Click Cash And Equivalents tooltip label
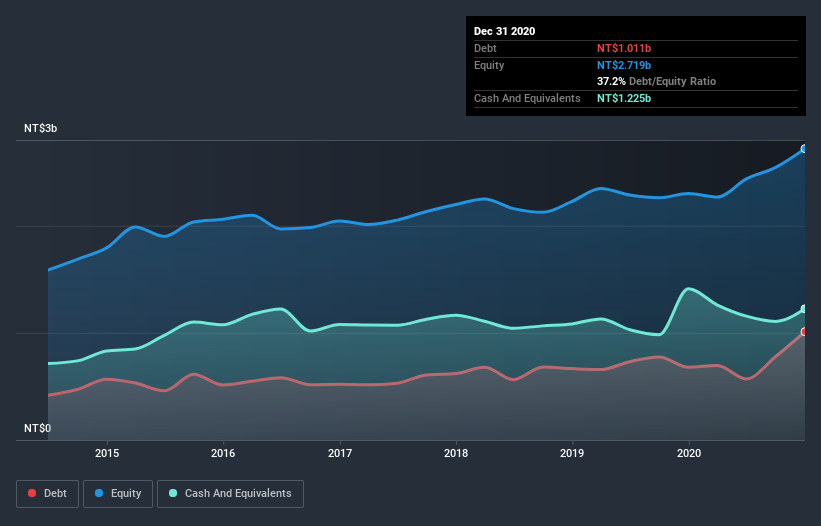 pyautogui.click(x=527, y=98)
